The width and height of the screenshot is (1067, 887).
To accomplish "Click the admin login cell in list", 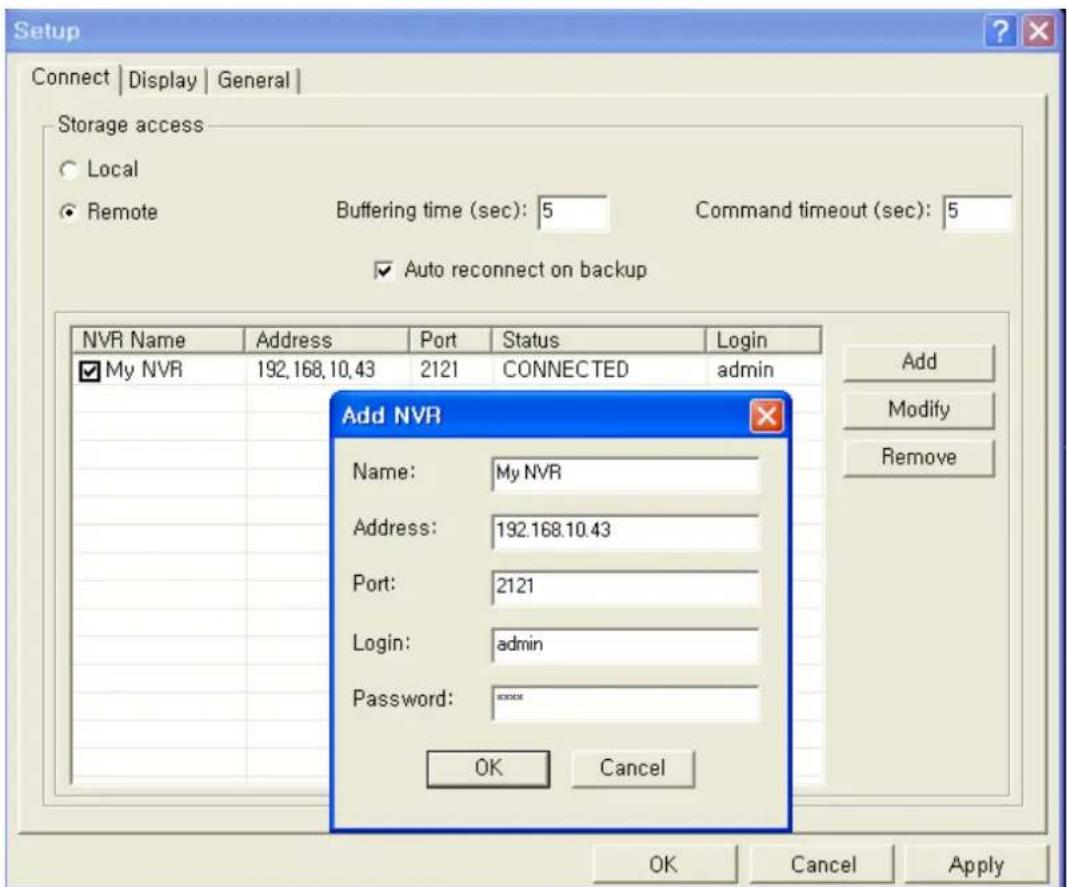I will point(745,370).
